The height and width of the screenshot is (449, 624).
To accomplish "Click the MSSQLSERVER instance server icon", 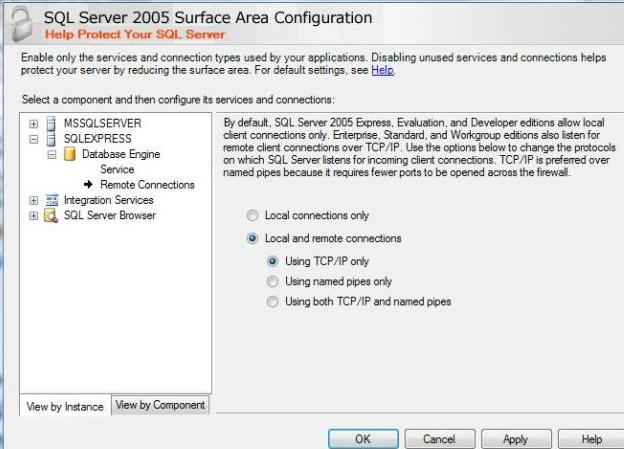I will (51, 123).
